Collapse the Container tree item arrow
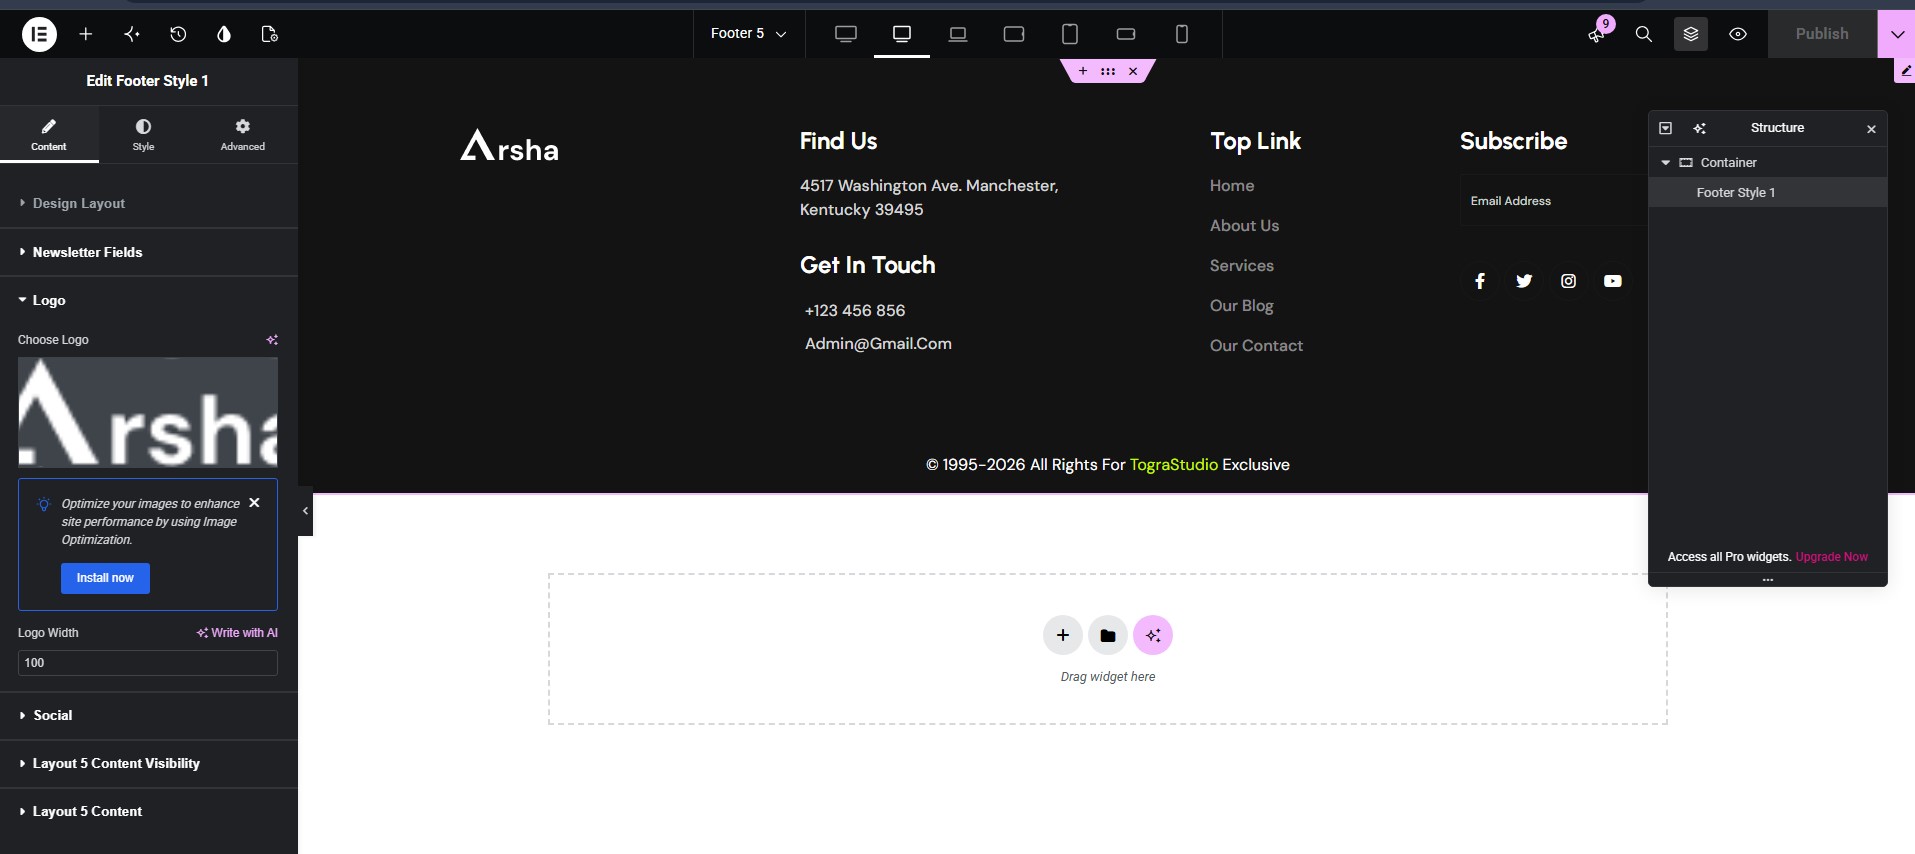 1666,162
